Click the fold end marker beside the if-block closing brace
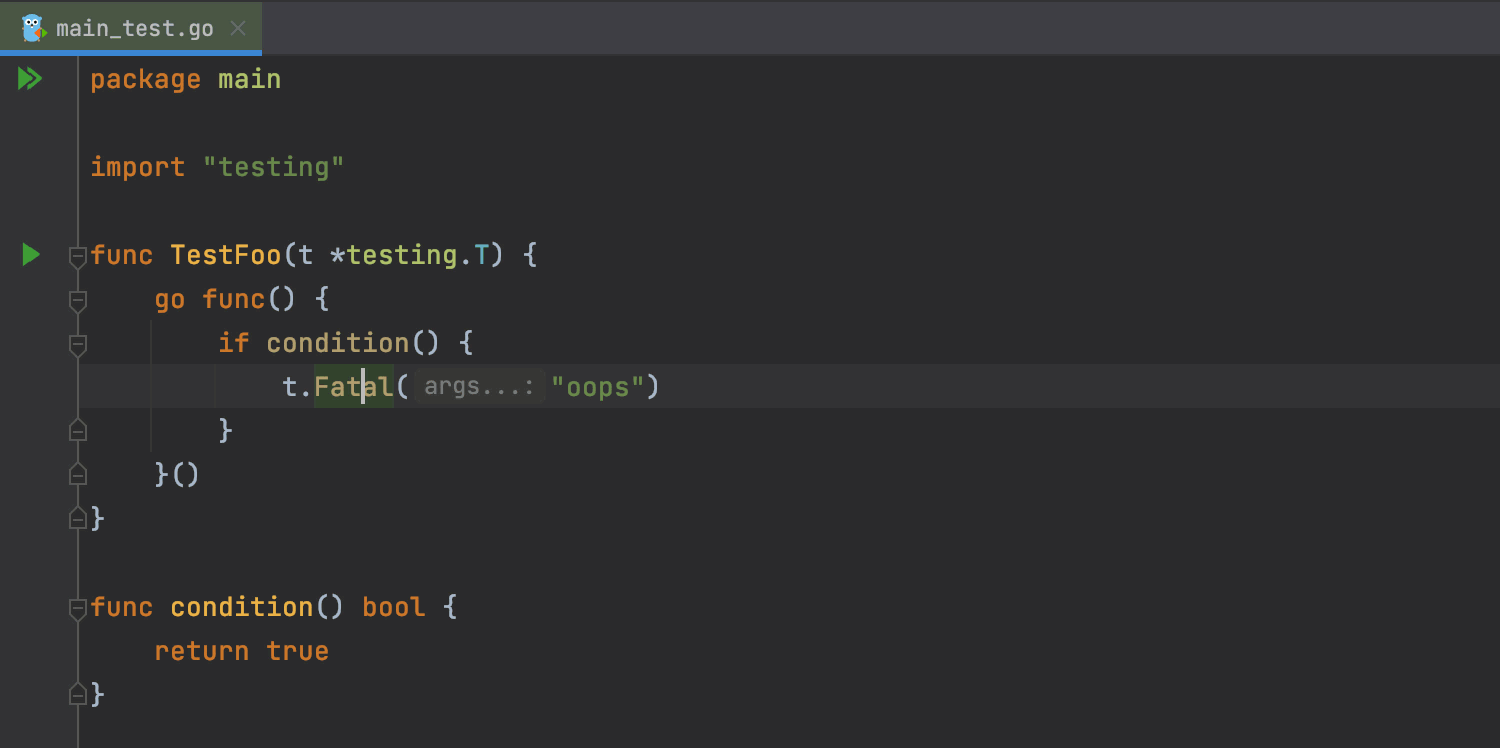Screen dimensions: 1500x748 tap(78, 430)
